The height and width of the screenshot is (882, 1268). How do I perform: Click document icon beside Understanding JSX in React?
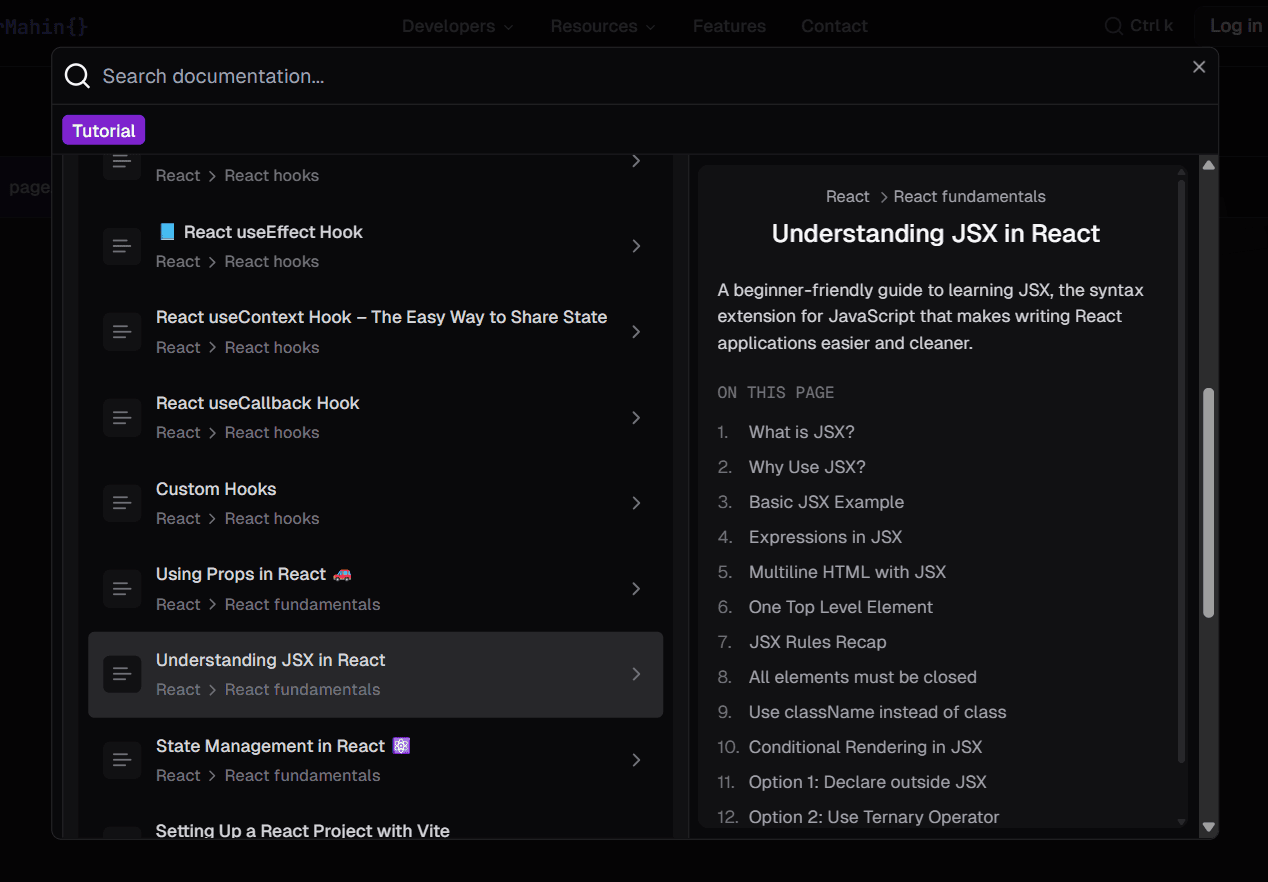click(x=122, y=674)
